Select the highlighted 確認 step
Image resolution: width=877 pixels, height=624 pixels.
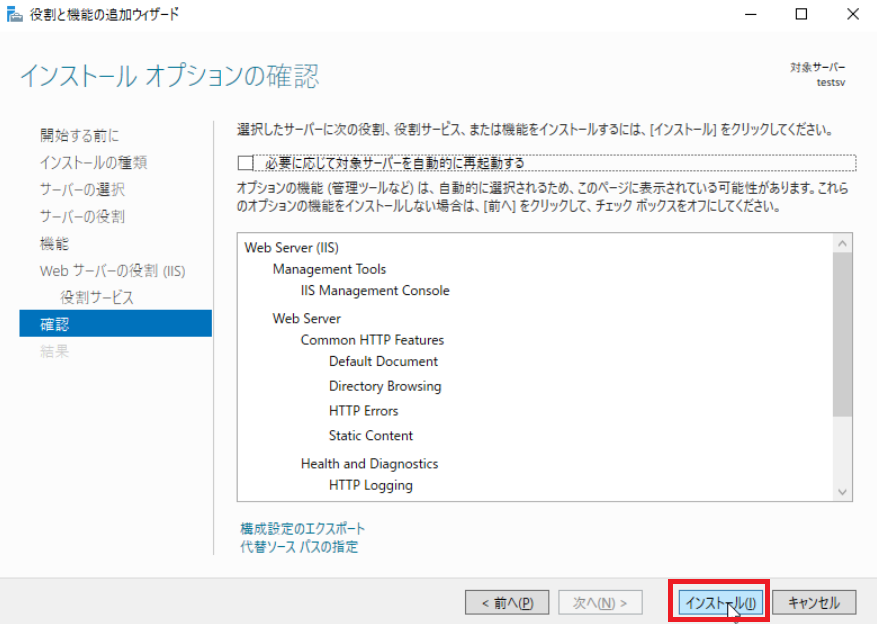pyautogui.click(x=115, y=324)
